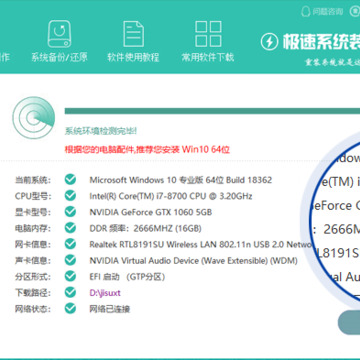Screen dimensions: 360x360
Task: Click the lightning bolt logo icon
Action: pyautogui.click(x=269, y=41)
